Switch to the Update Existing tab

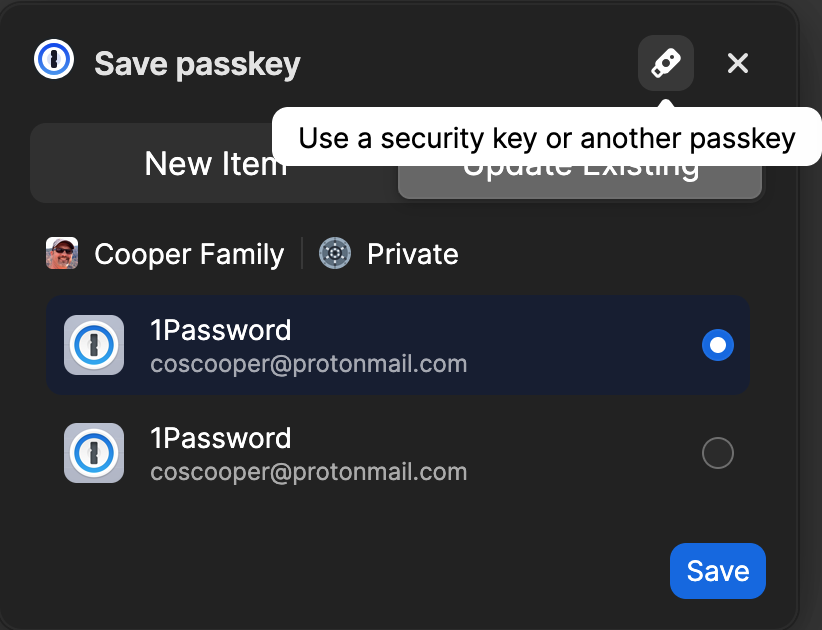pyautogui.click(x=580, y=183)
